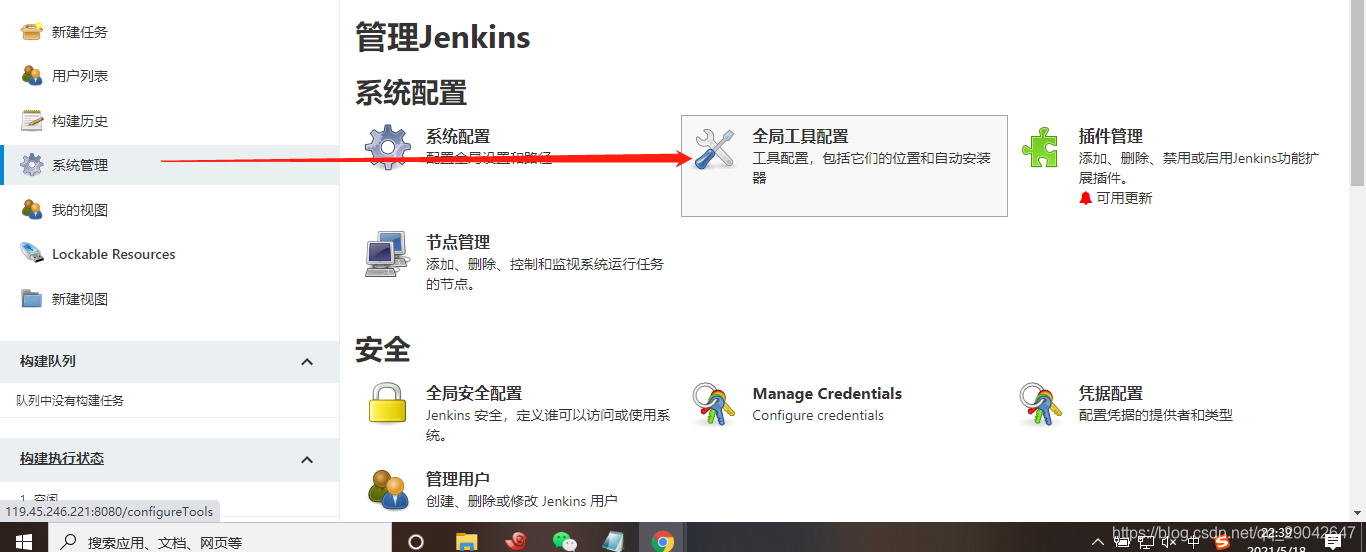This screenshot has height=552, width=1366.
Task: Click the 队列中没有构建任务 text
Action: pos(70,400)
